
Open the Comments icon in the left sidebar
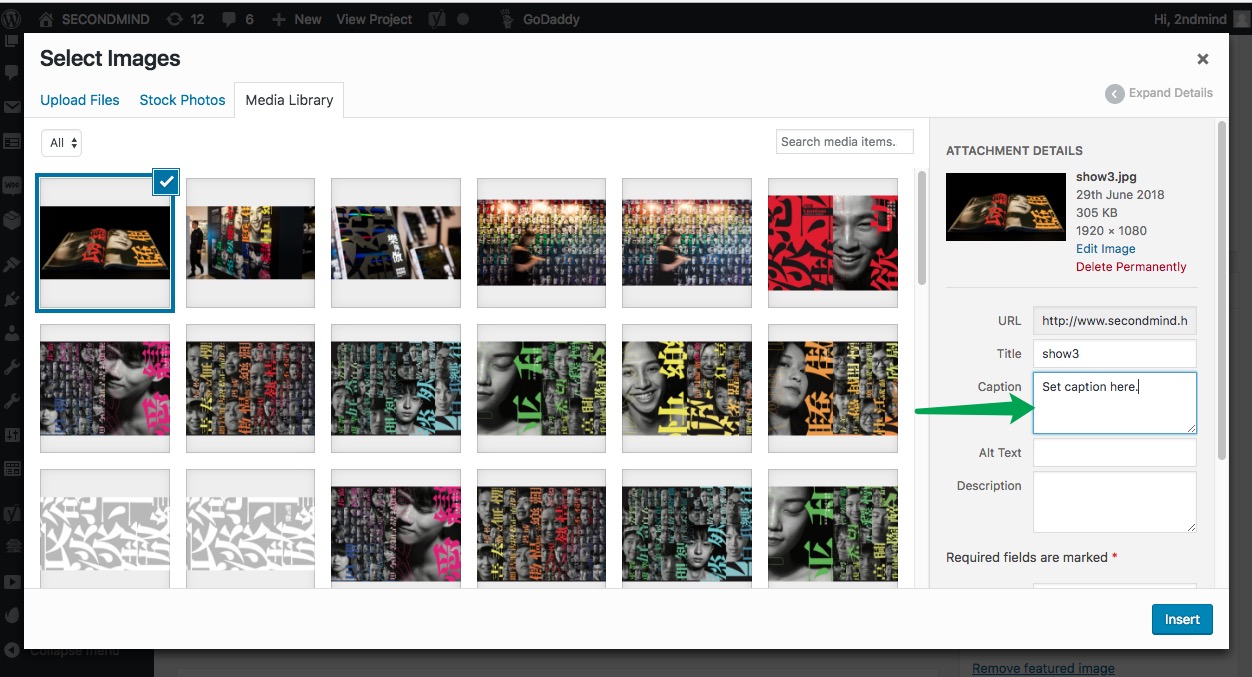point(12,73)
